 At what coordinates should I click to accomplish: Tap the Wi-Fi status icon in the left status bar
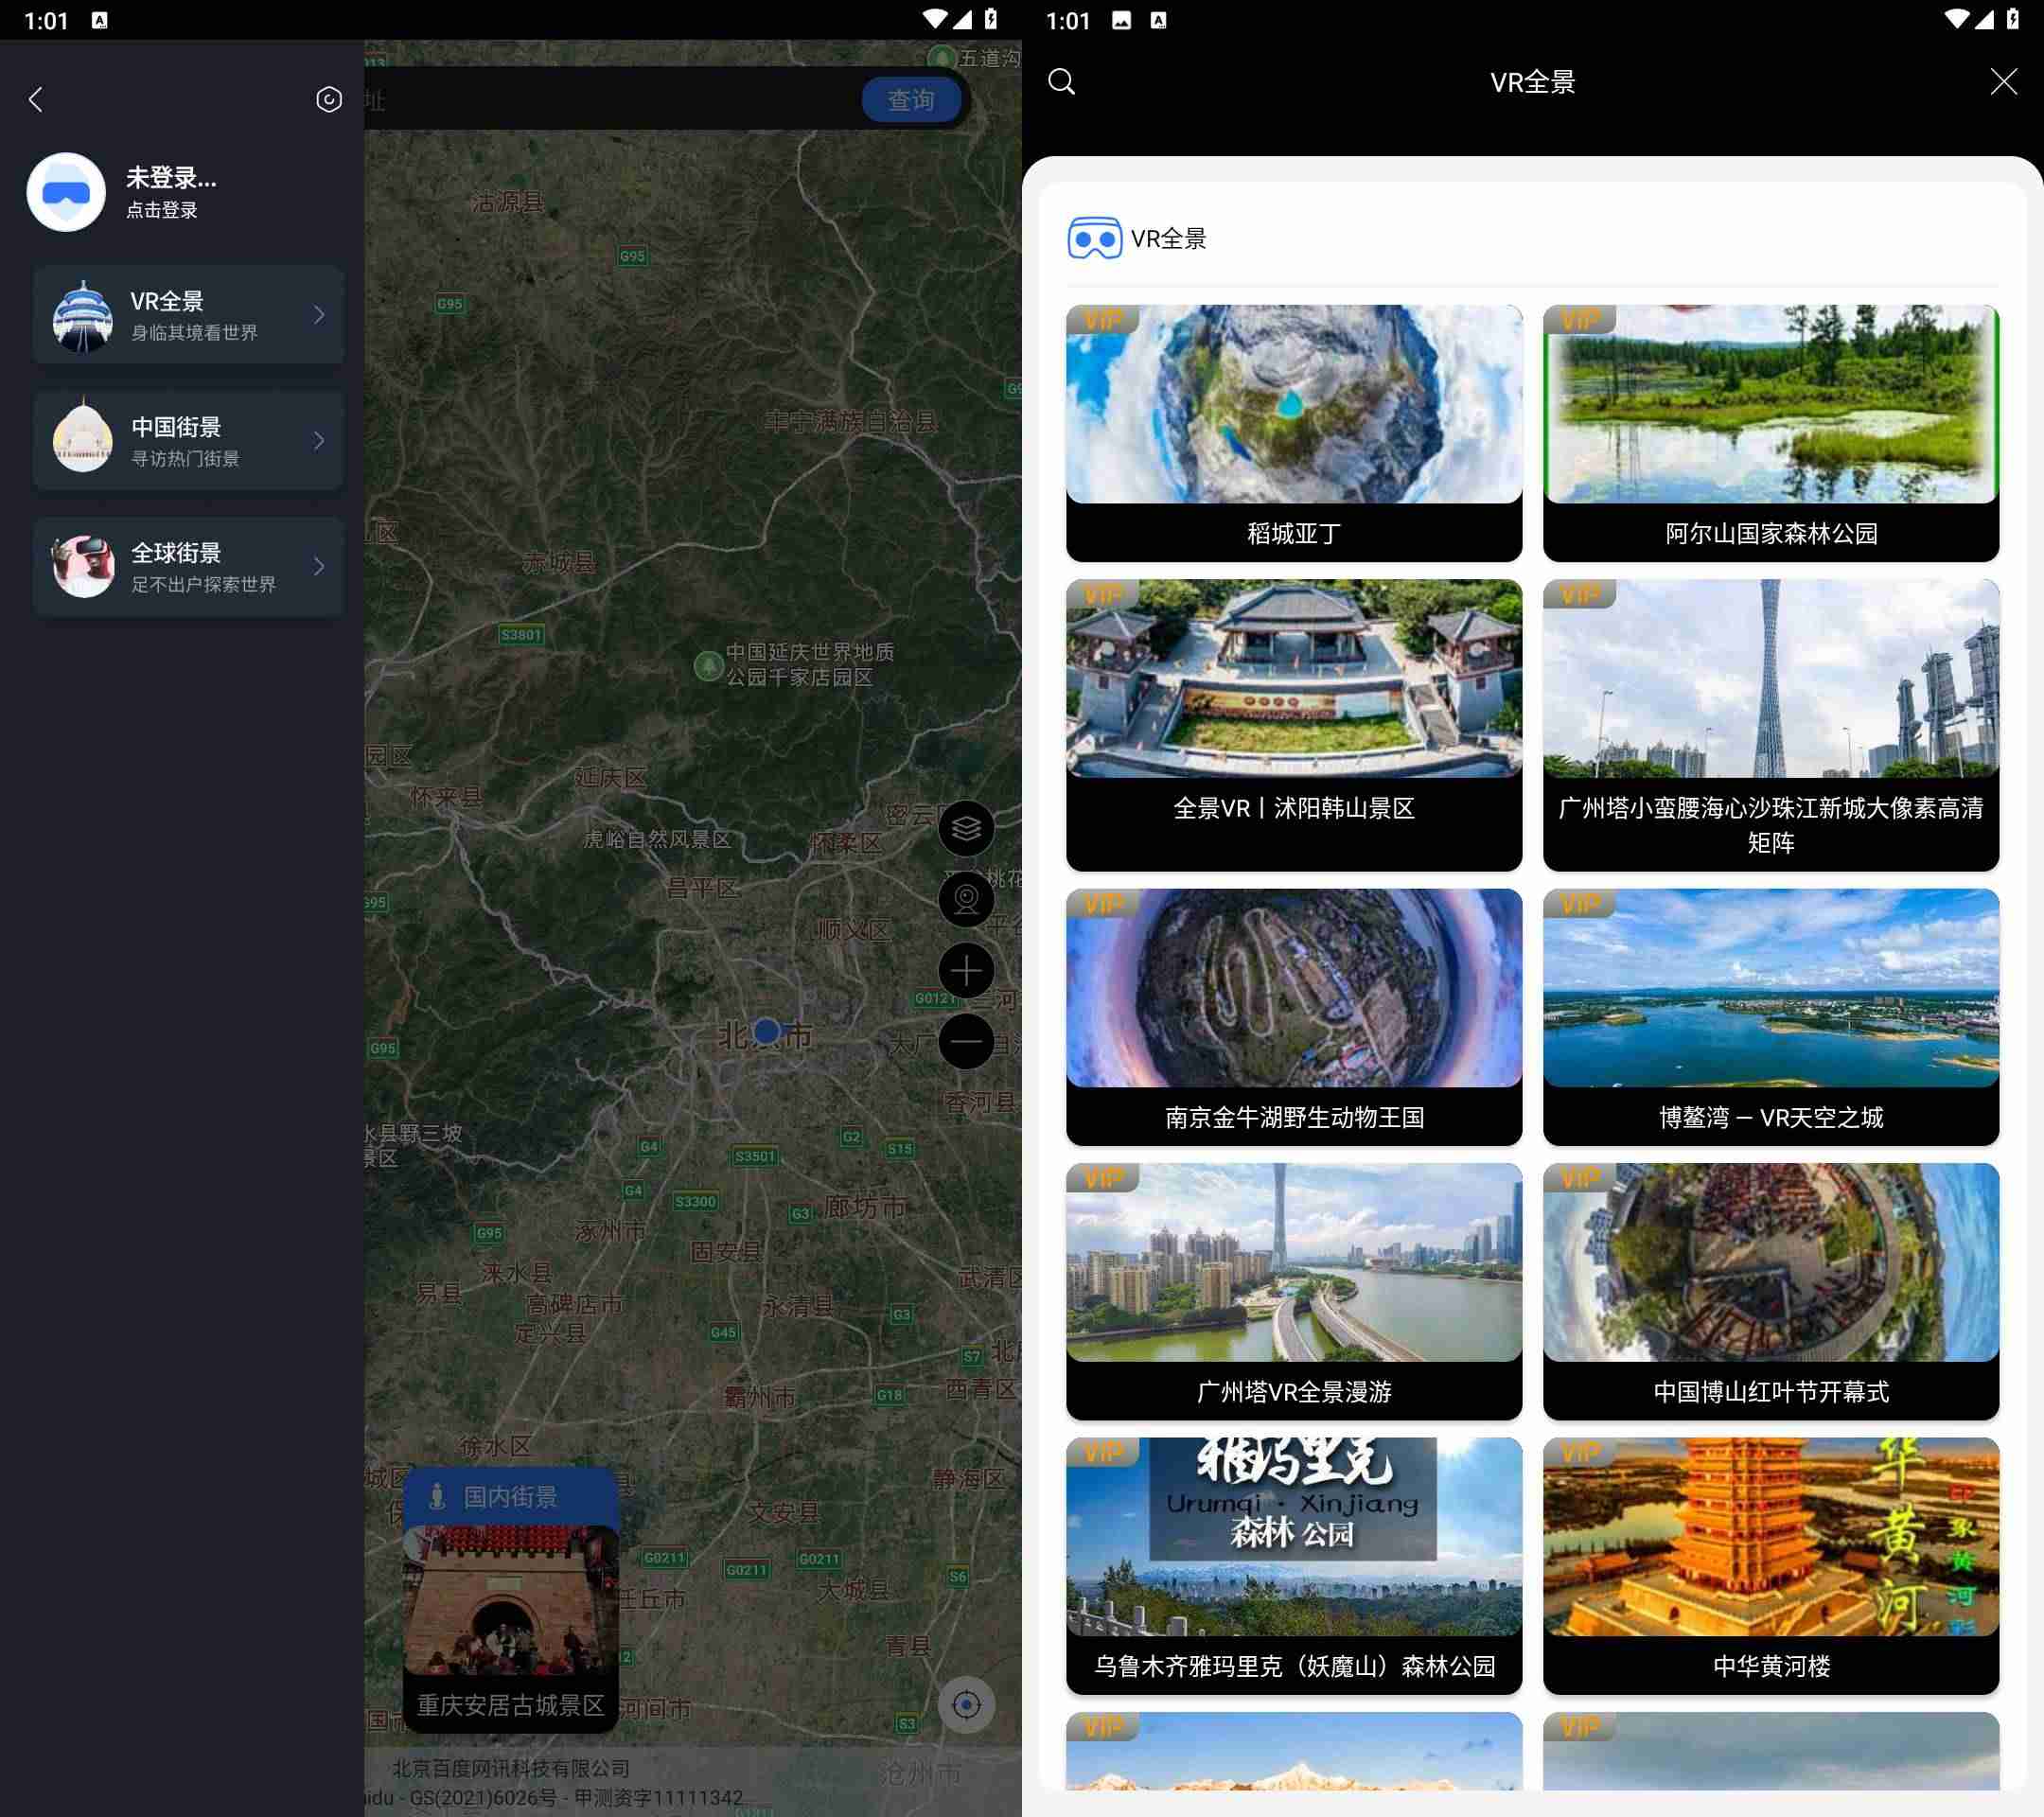pyautogui.click(x=934, y=19)
